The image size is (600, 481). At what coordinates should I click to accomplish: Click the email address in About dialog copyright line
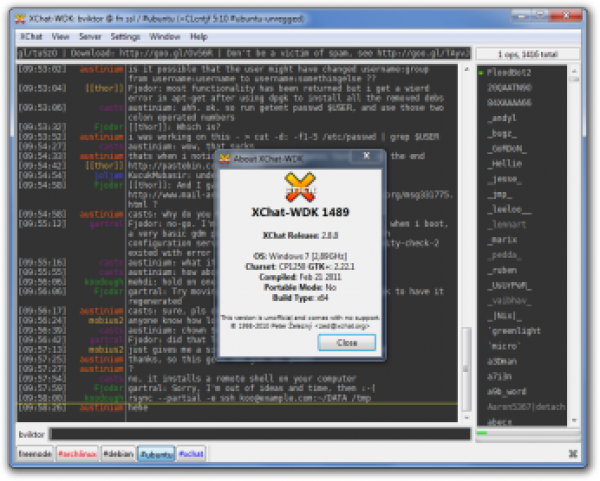[x=342, y=326]
